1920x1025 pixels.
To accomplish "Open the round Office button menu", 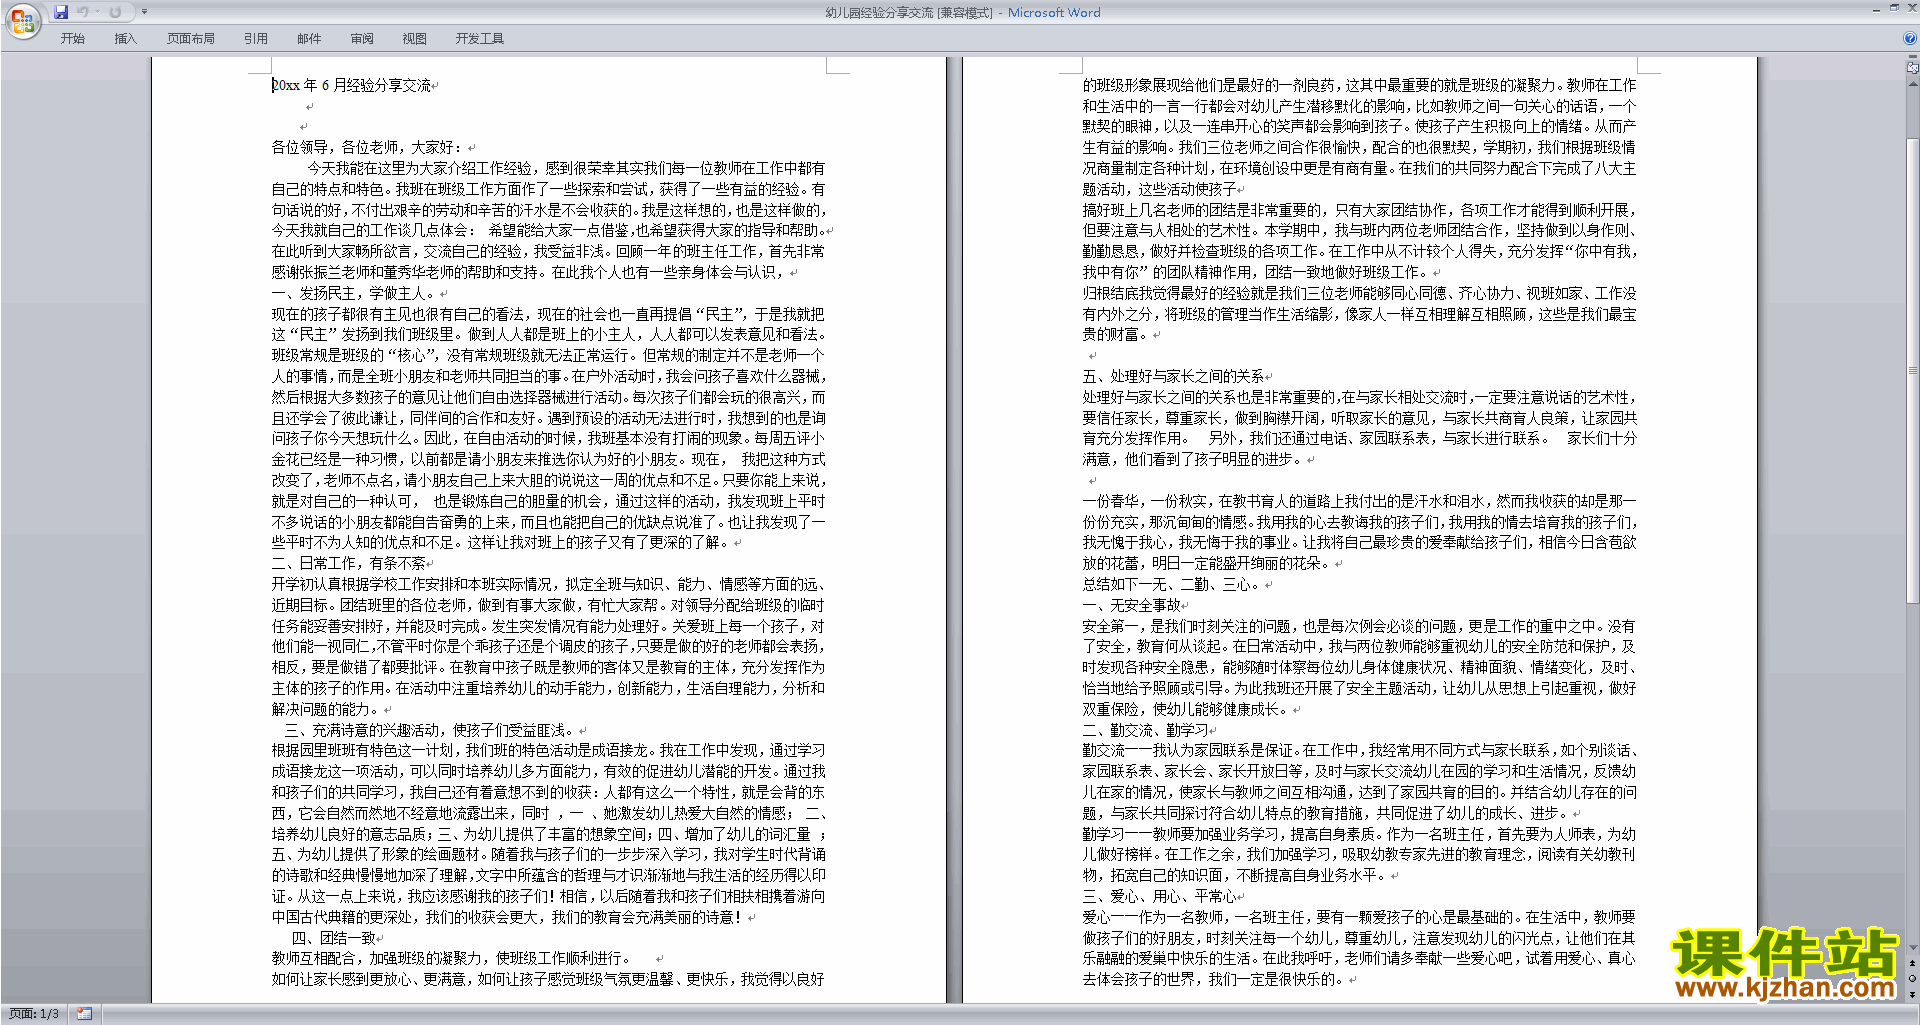I will [x=22, y=20].
